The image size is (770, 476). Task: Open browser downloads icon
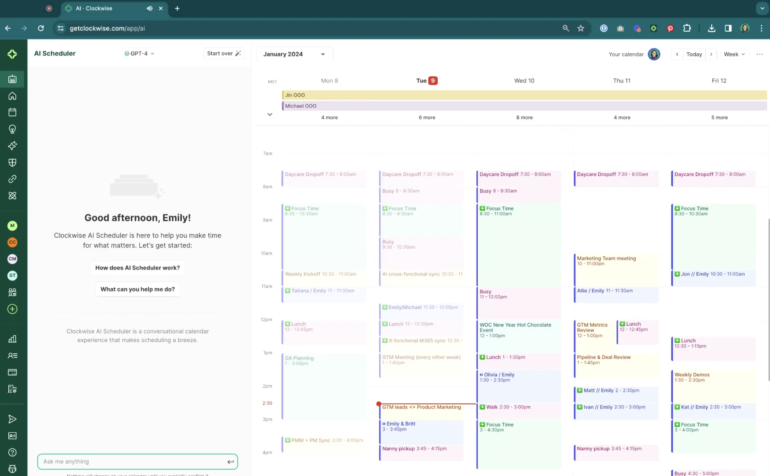tap(711, 28)
